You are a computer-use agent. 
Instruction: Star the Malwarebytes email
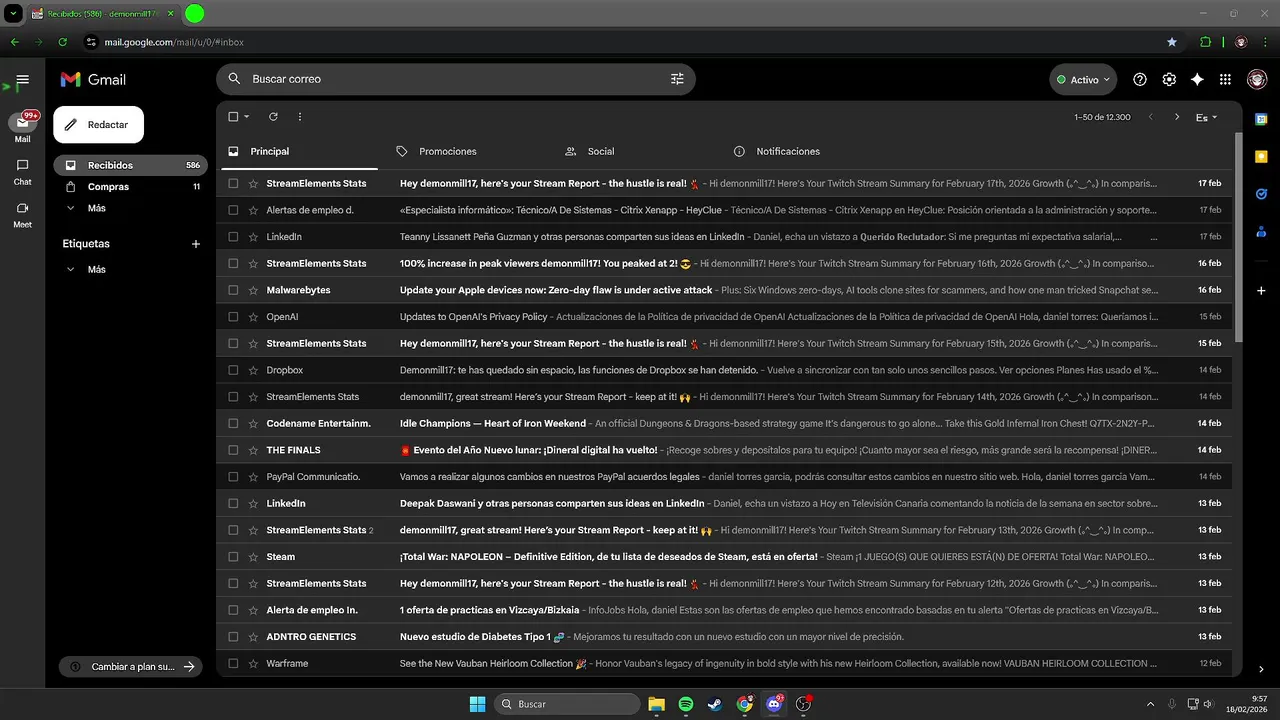coord(253,290)
